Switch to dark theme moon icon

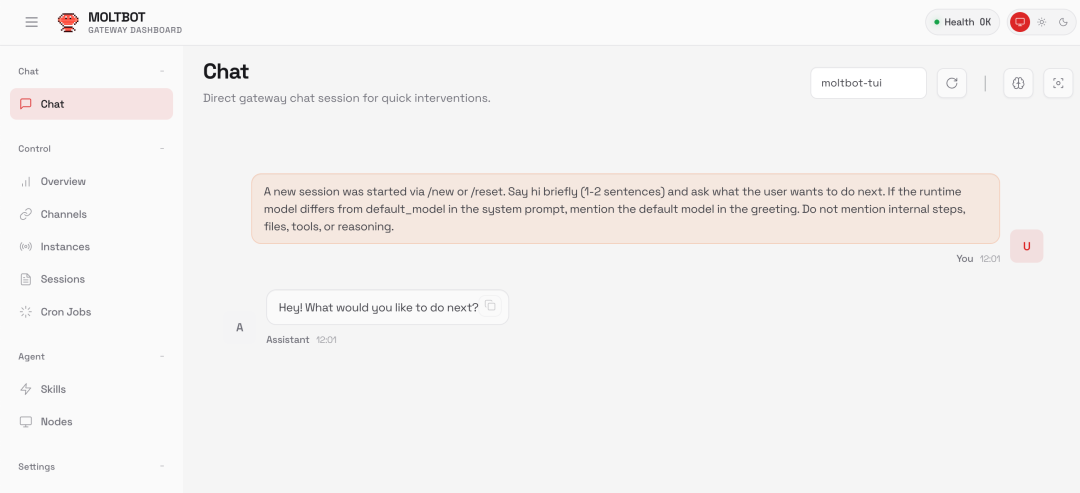pos(1063,22)
